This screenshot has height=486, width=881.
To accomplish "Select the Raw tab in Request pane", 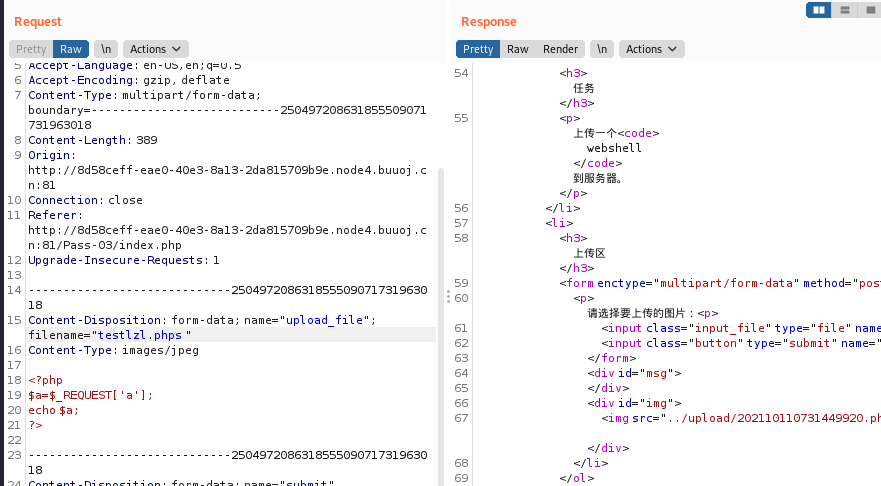I will coord(71,49).
